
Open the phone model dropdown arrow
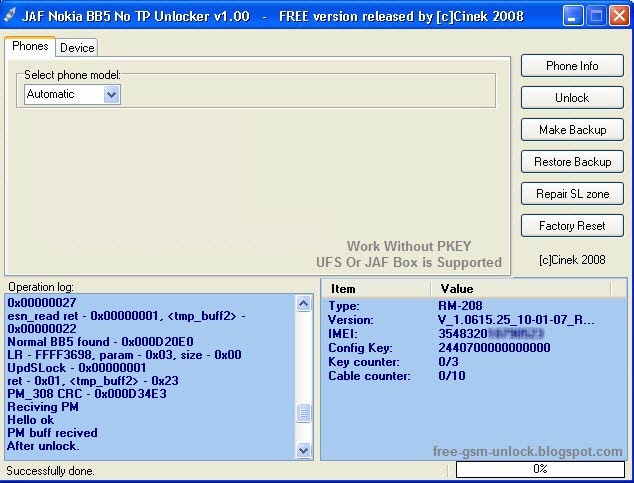point(111,95)
